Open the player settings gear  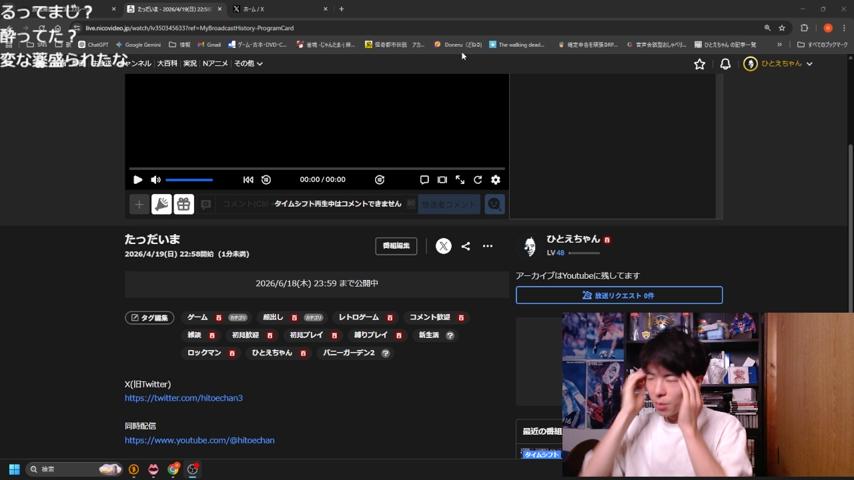[496, 180]
